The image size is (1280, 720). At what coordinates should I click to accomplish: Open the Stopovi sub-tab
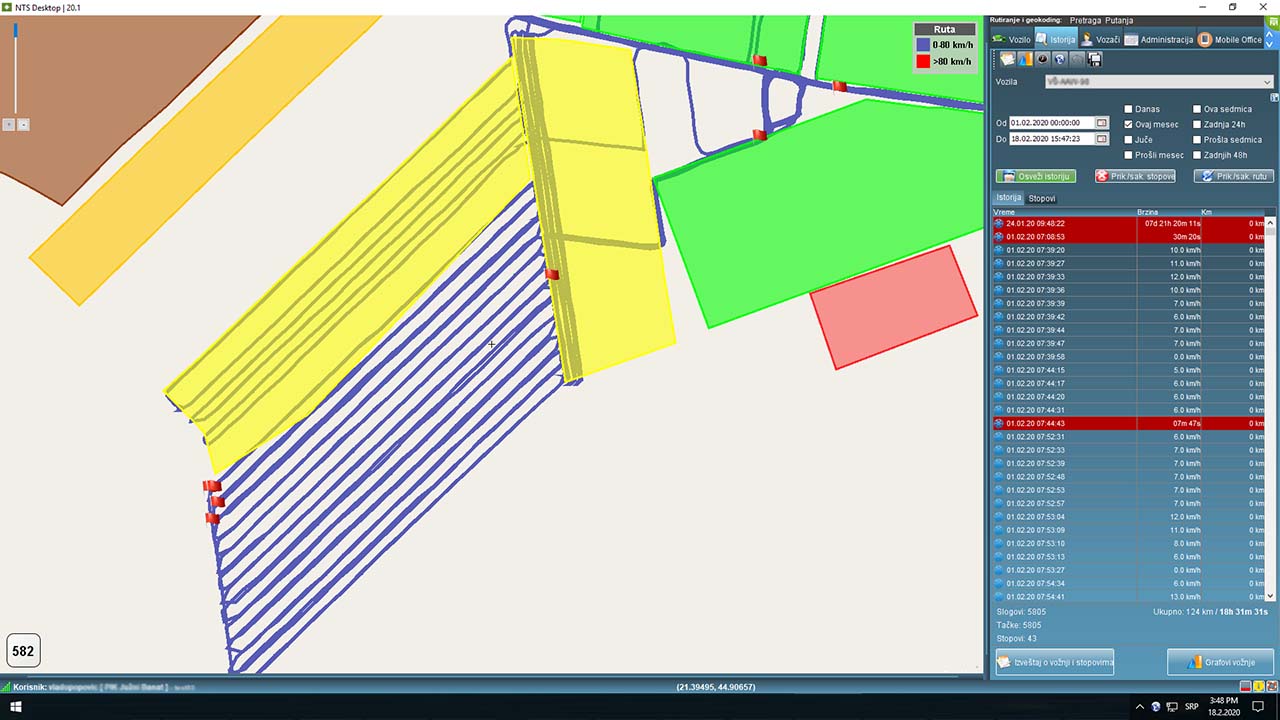[x=1041, y=198]
